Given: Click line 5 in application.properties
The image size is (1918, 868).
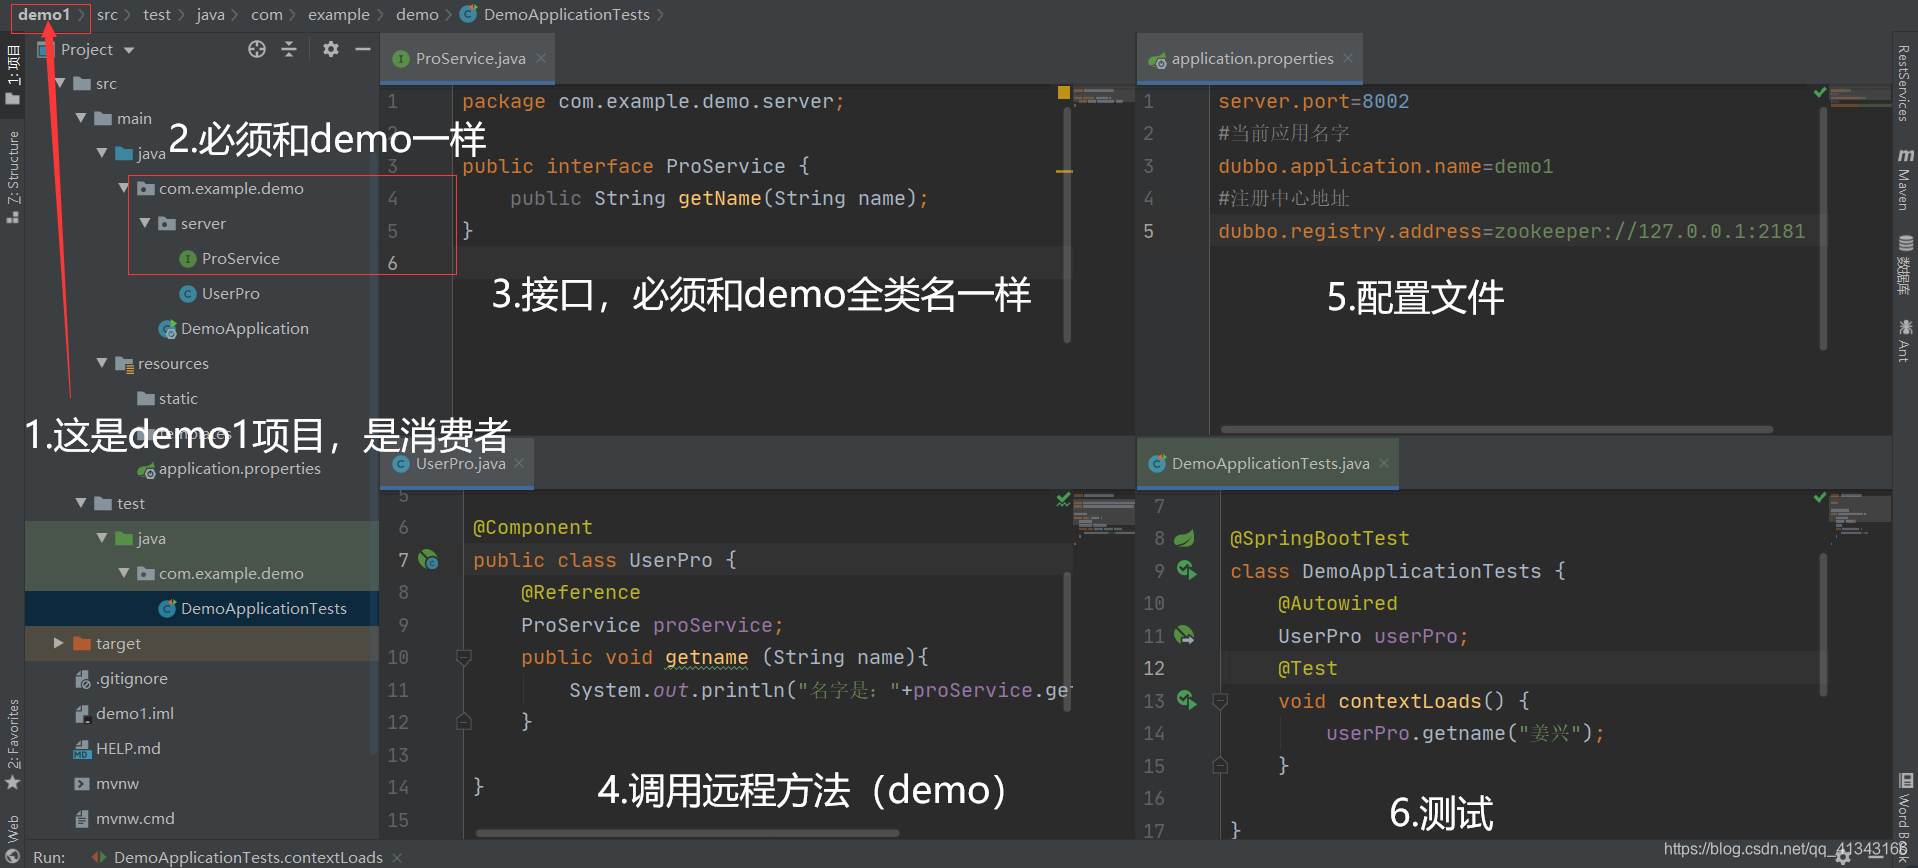Looking at the screenshot, I should 1512,231.
